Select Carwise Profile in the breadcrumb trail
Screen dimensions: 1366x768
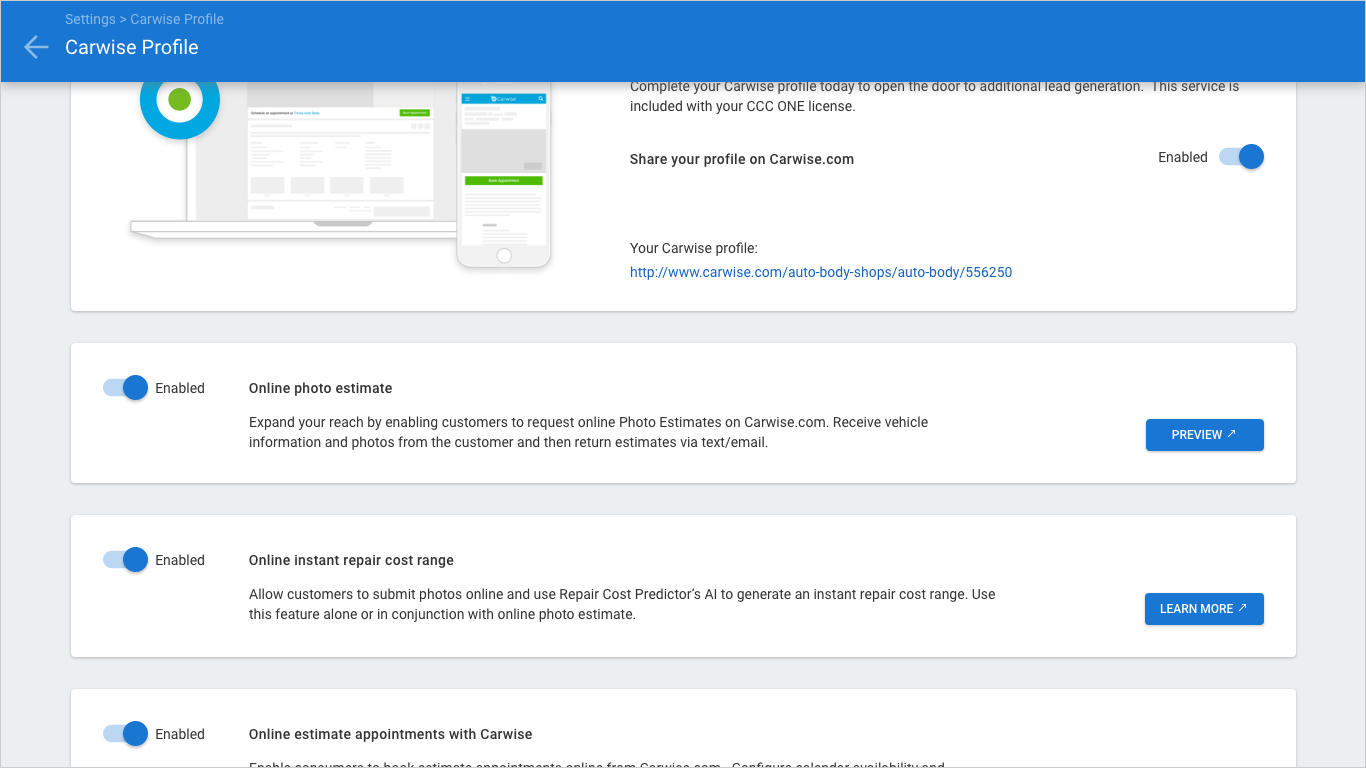pyautogui.click(x=177, y=19)
